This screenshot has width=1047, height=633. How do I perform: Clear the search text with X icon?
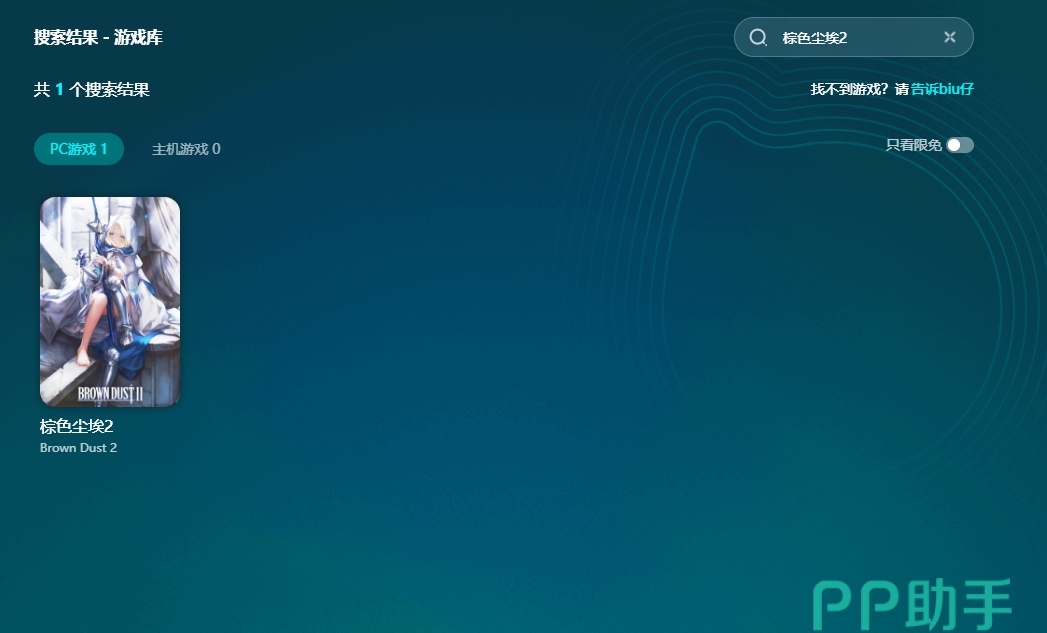click(x=949, y=37)
